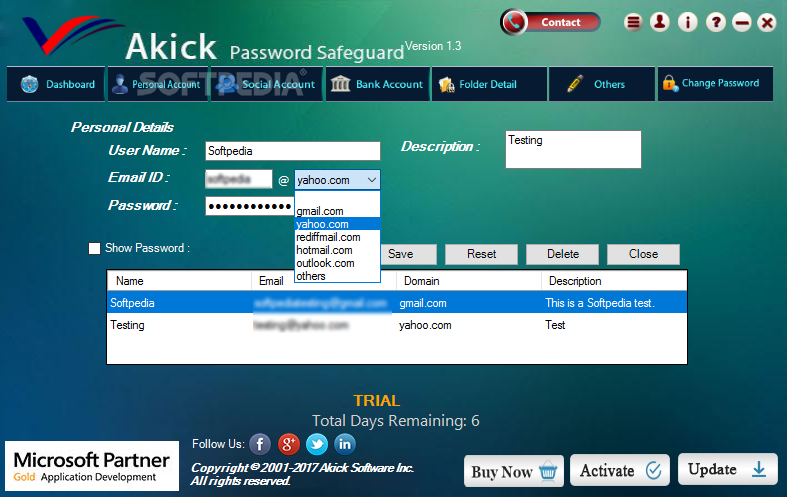Viewport: 787px width, 497px height.
Task: Click the Save button
Action: pos(409,254)
